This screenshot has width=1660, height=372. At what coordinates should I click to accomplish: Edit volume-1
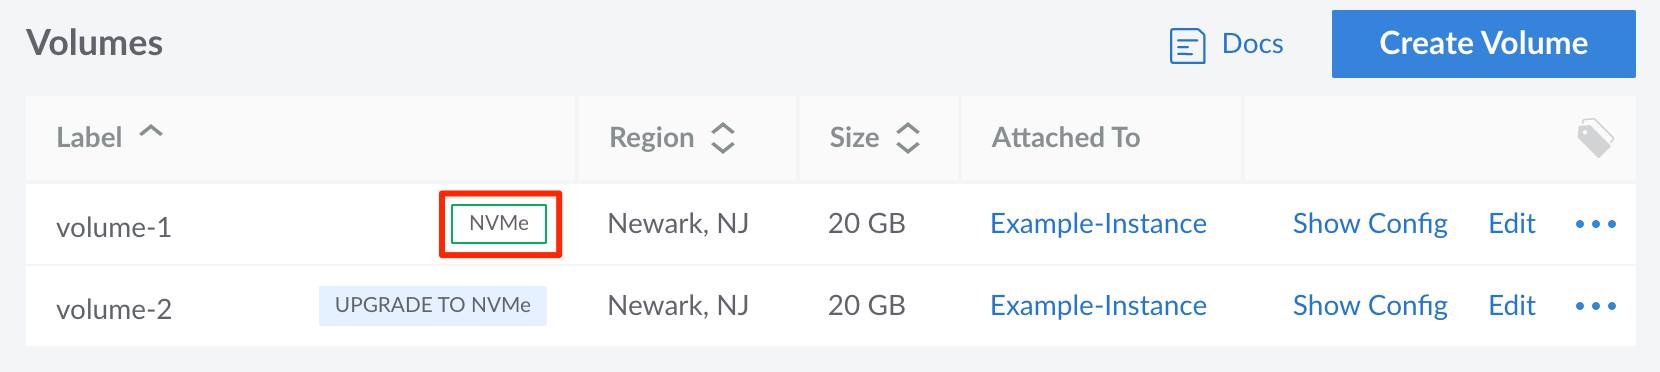pyautogui.click(x=1512, y=223)
